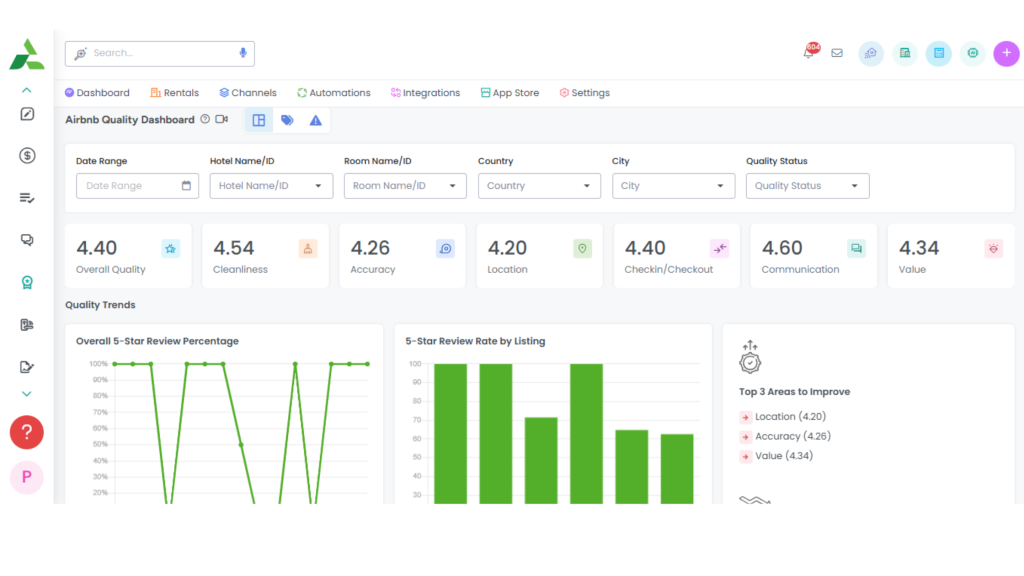This screenshot has height=576, width=1024.
Task: Open the Country dropdown
Action: point(539,186)
